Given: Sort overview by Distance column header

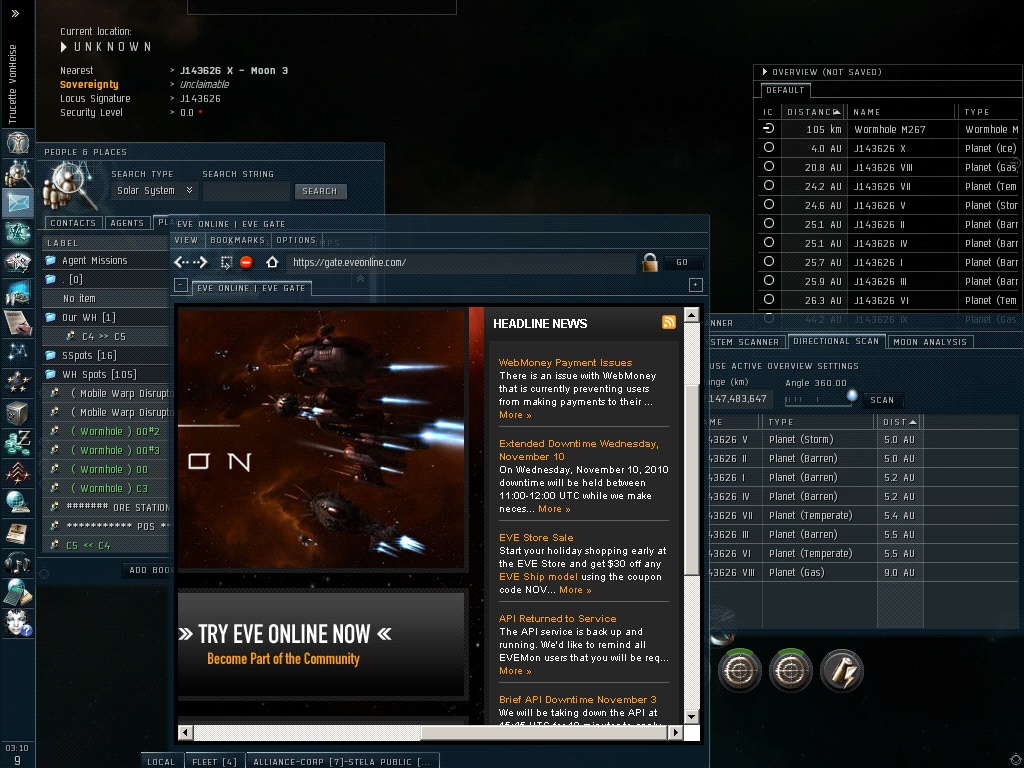Looking at the screenshot, I should (x=813, y=112).
